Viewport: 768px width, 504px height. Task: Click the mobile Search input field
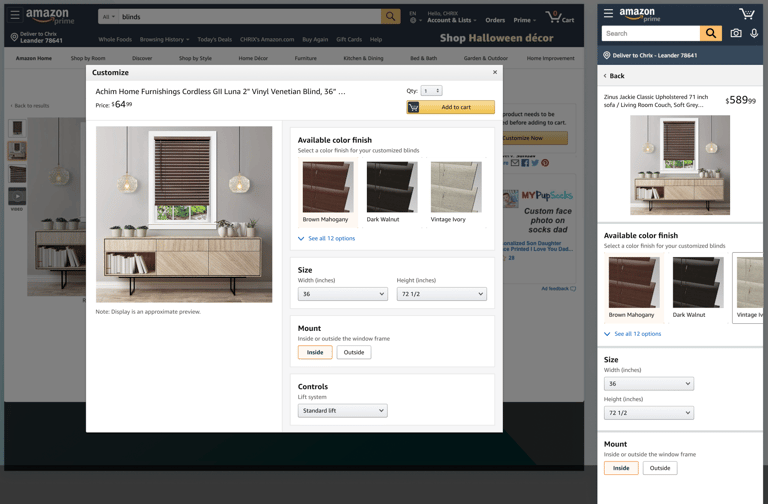[650, 33]
